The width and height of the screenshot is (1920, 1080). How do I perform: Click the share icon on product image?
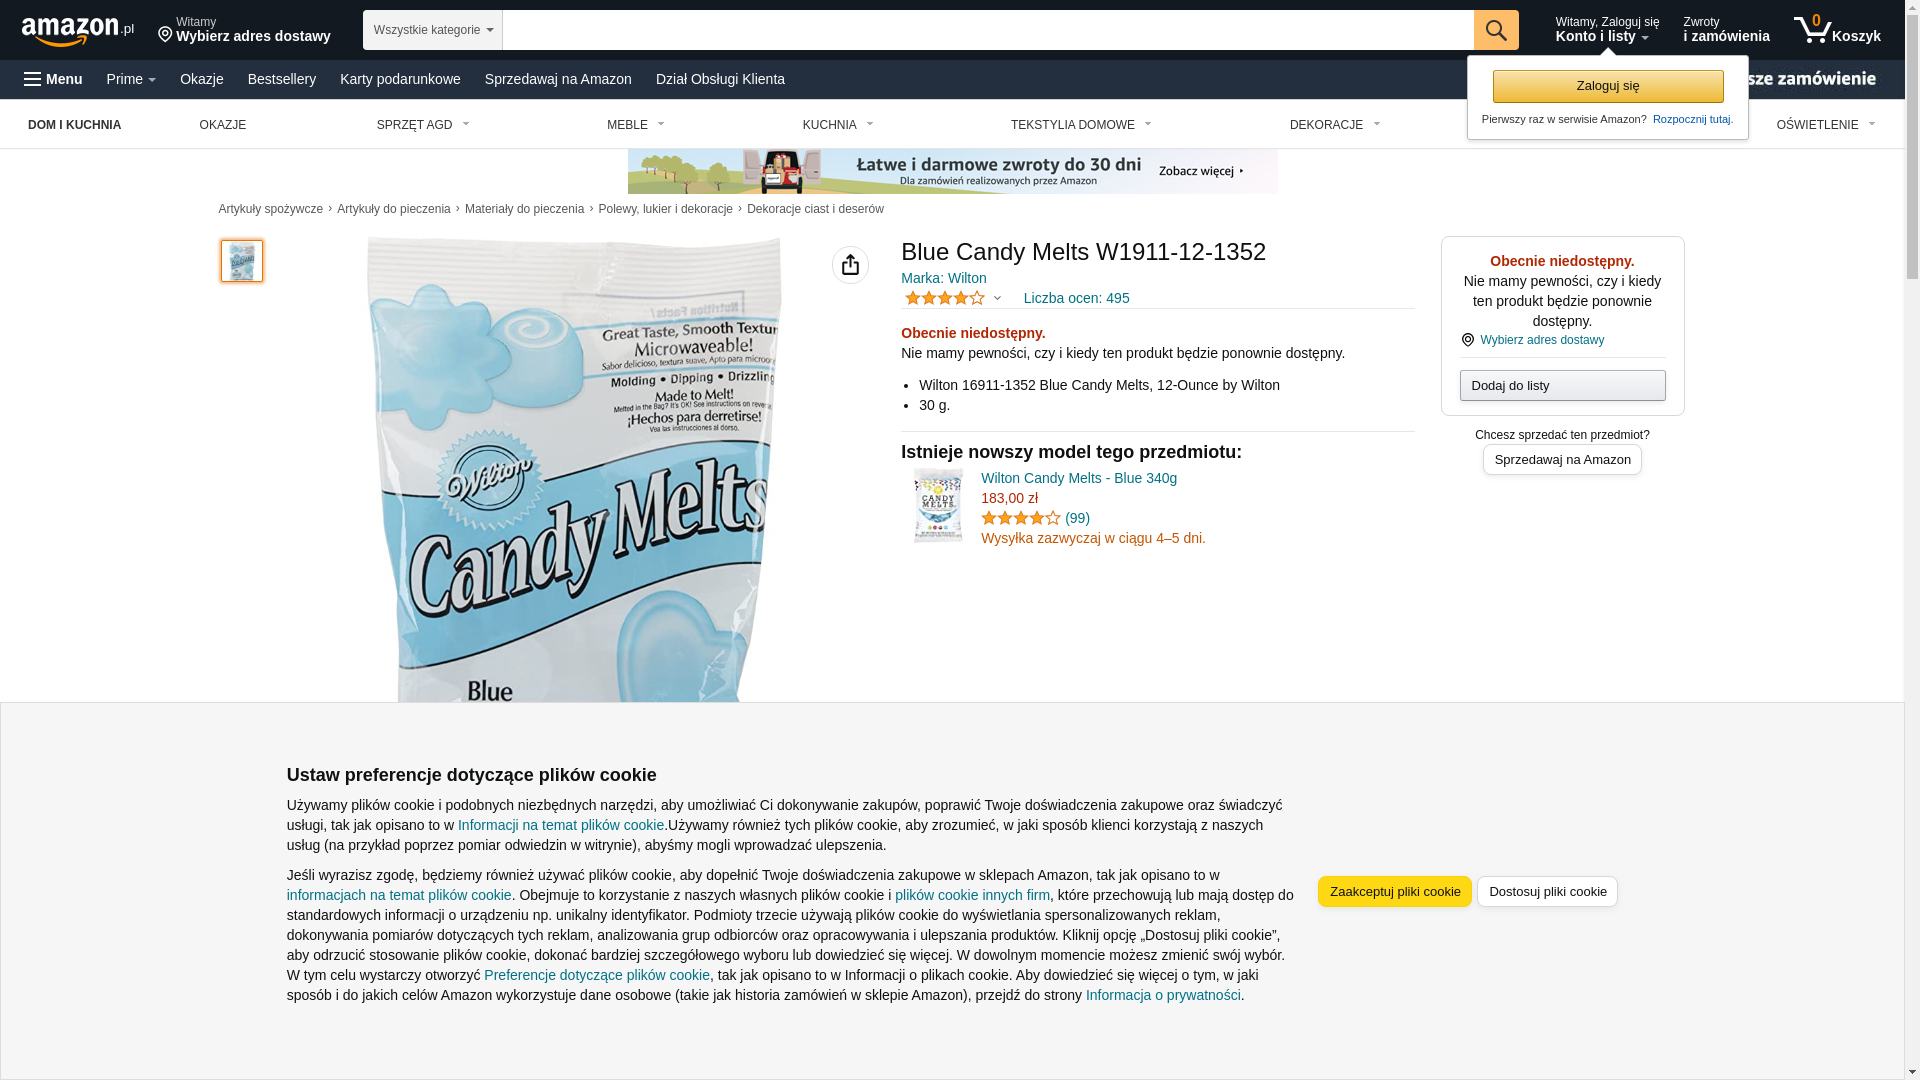pyautogui.click(x=850, y=265)
